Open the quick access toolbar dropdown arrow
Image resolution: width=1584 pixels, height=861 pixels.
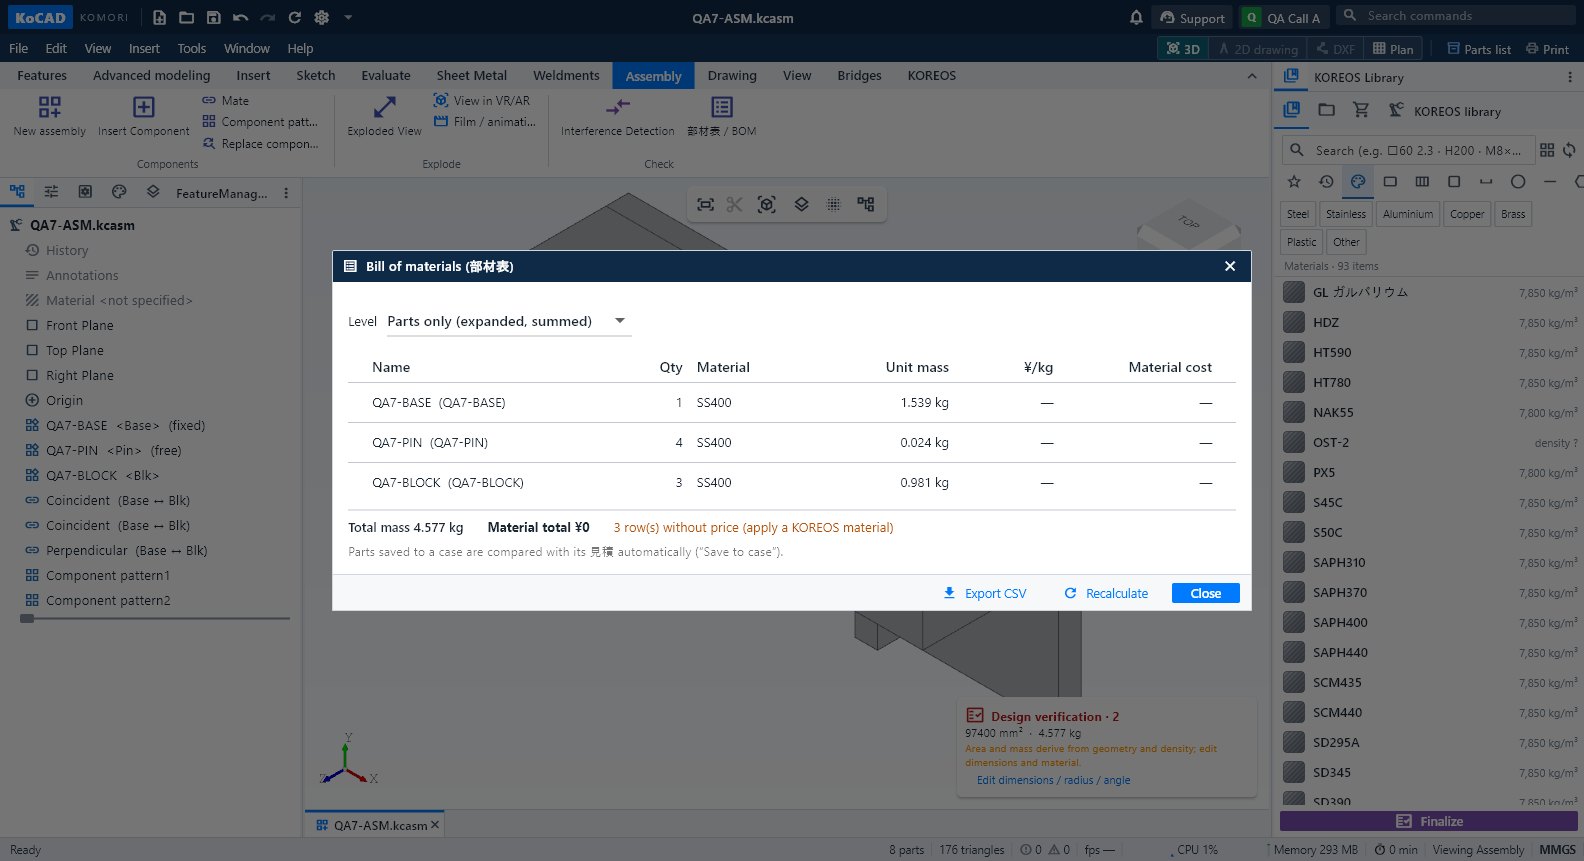click(348, 17)
